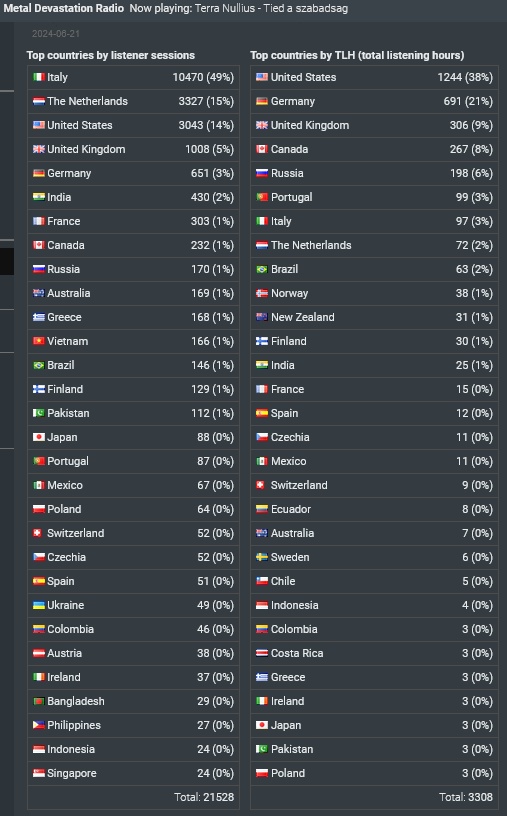This screenshot has height=816, width=507.
Task: Click the Germany flag in TLH table
Action: [262, 101]
